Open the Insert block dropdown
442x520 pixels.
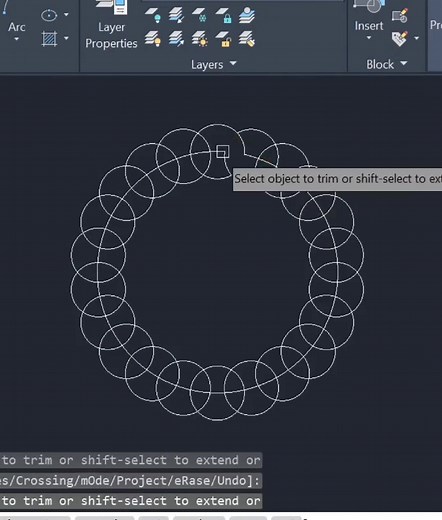(x=369, y=38)
